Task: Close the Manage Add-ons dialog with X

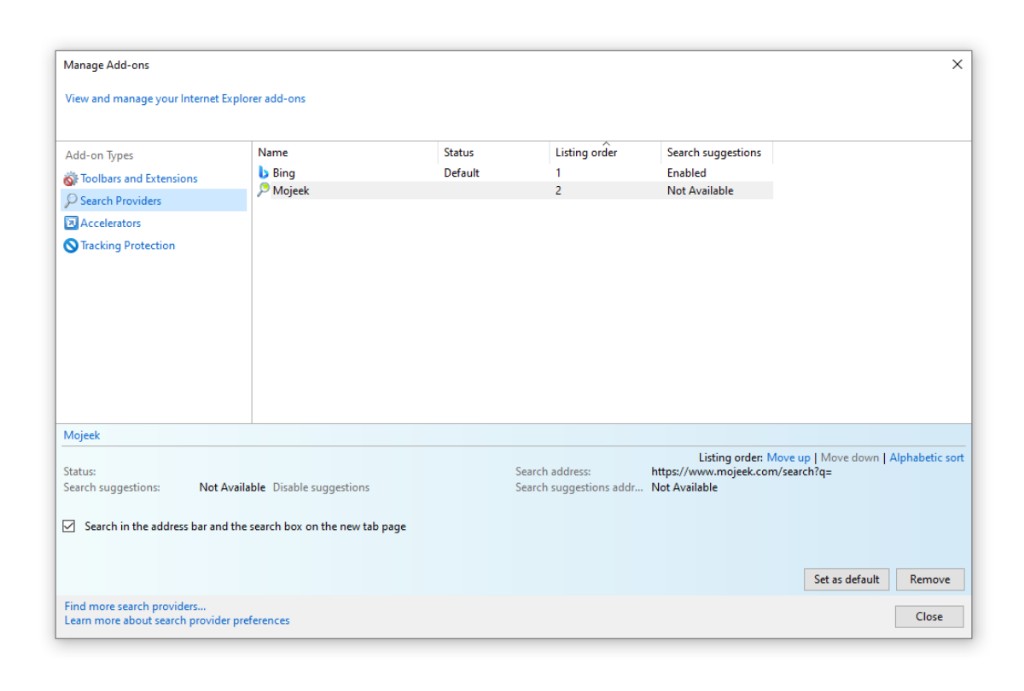Action: click(x=957, y=64)
